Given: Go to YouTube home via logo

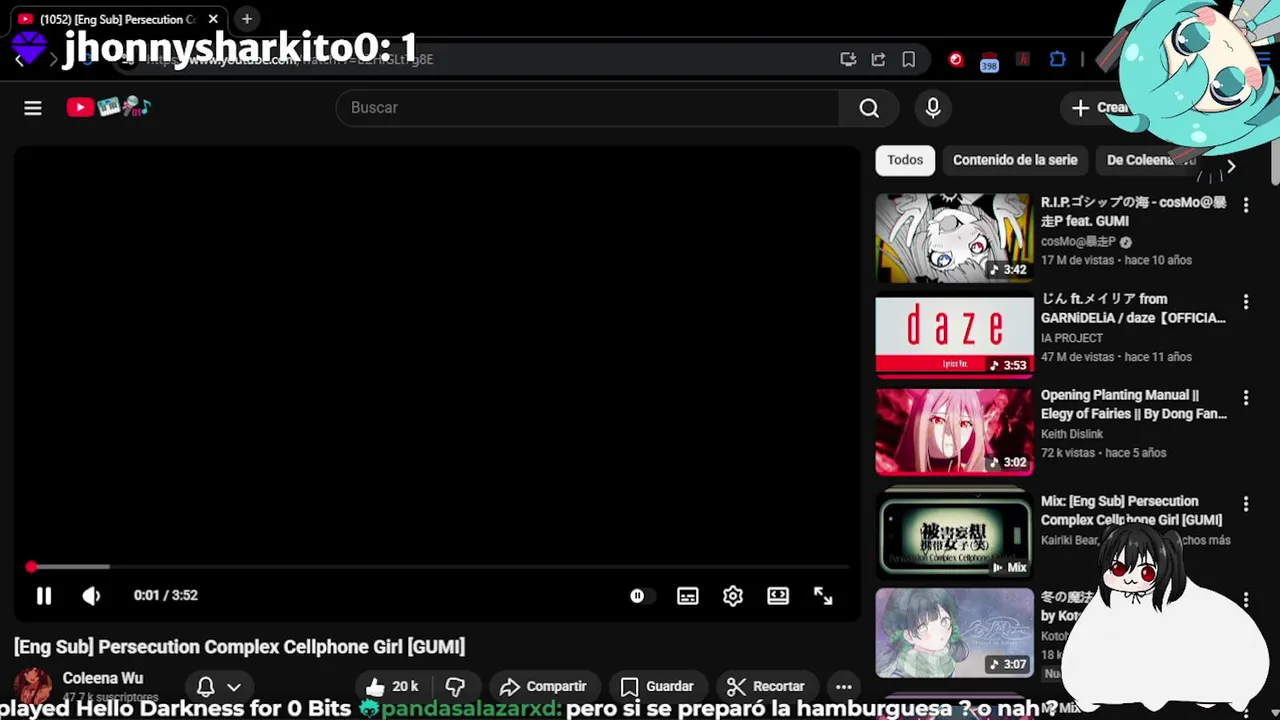Looking at the screenshot, I should [108, 107].
